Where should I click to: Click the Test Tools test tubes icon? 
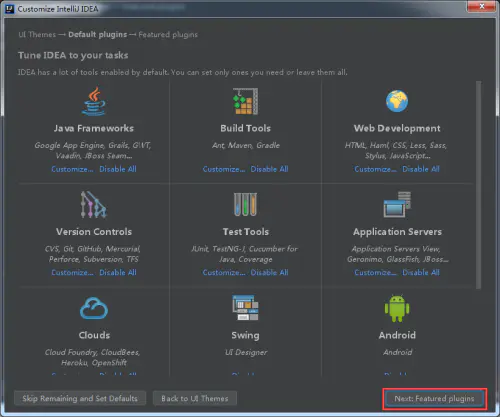[245, 204]
